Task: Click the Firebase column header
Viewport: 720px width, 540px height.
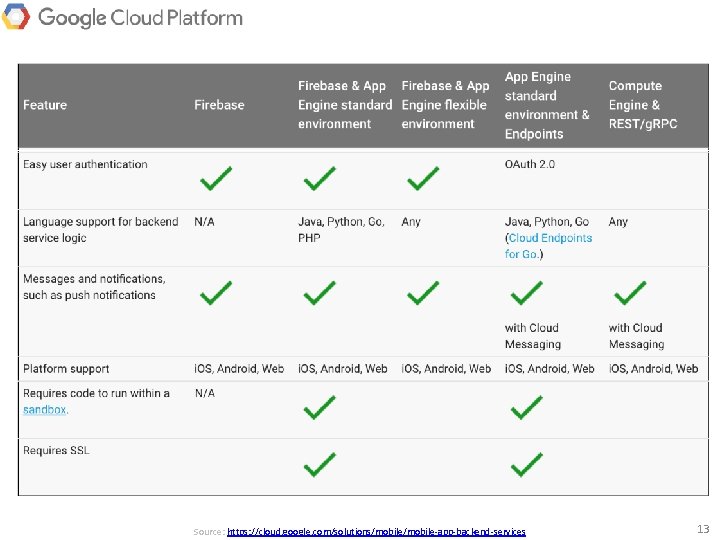Action: [x=219, y=105]
